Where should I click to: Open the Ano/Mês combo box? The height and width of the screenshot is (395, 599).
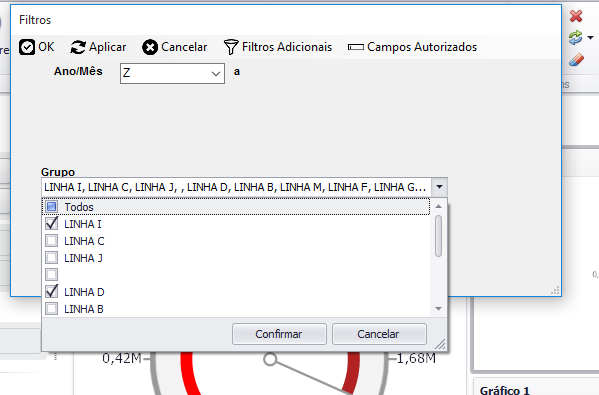172,73
